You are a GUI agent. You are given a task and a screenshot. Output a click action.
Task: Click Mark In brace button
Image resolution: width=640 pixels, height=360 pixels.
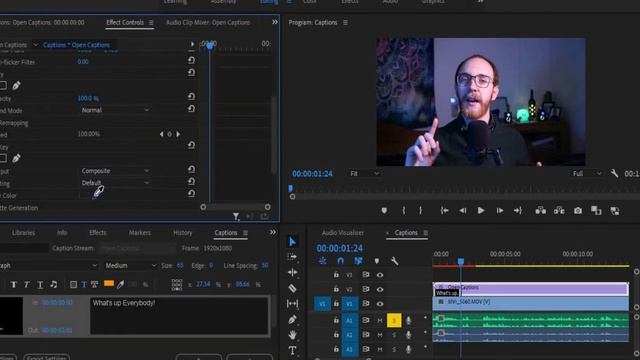coord(404,211)
